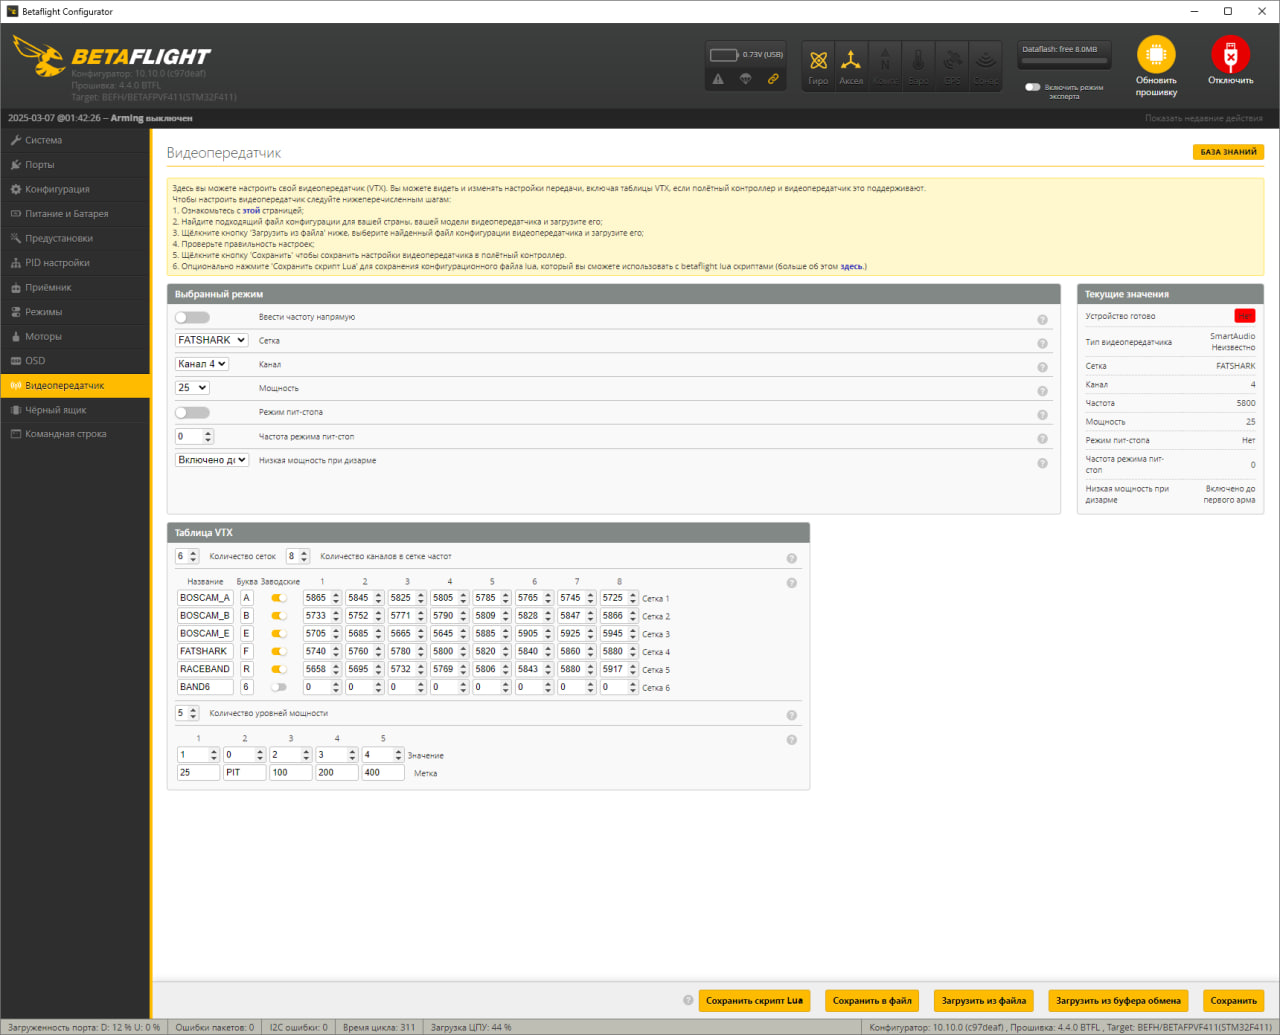
Task: Click stepper on BOSCAM_A channel 1 value 5865
Action: pyautogui.click(x=336, y=598)
